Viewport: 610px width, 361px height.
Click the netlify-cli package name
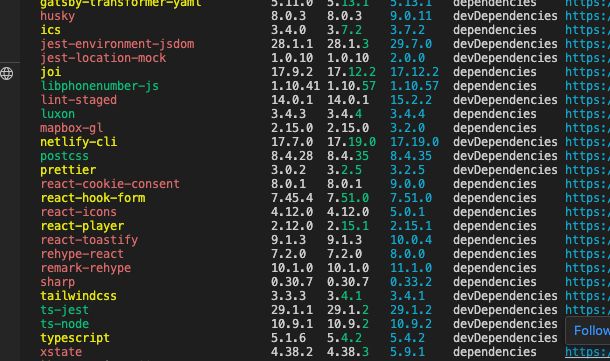point(79,142)
